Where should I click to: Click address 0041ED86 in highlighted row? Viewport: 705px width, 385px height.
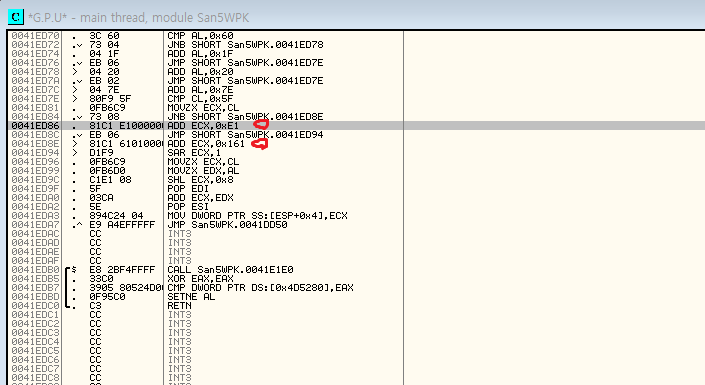coord(36,125)
